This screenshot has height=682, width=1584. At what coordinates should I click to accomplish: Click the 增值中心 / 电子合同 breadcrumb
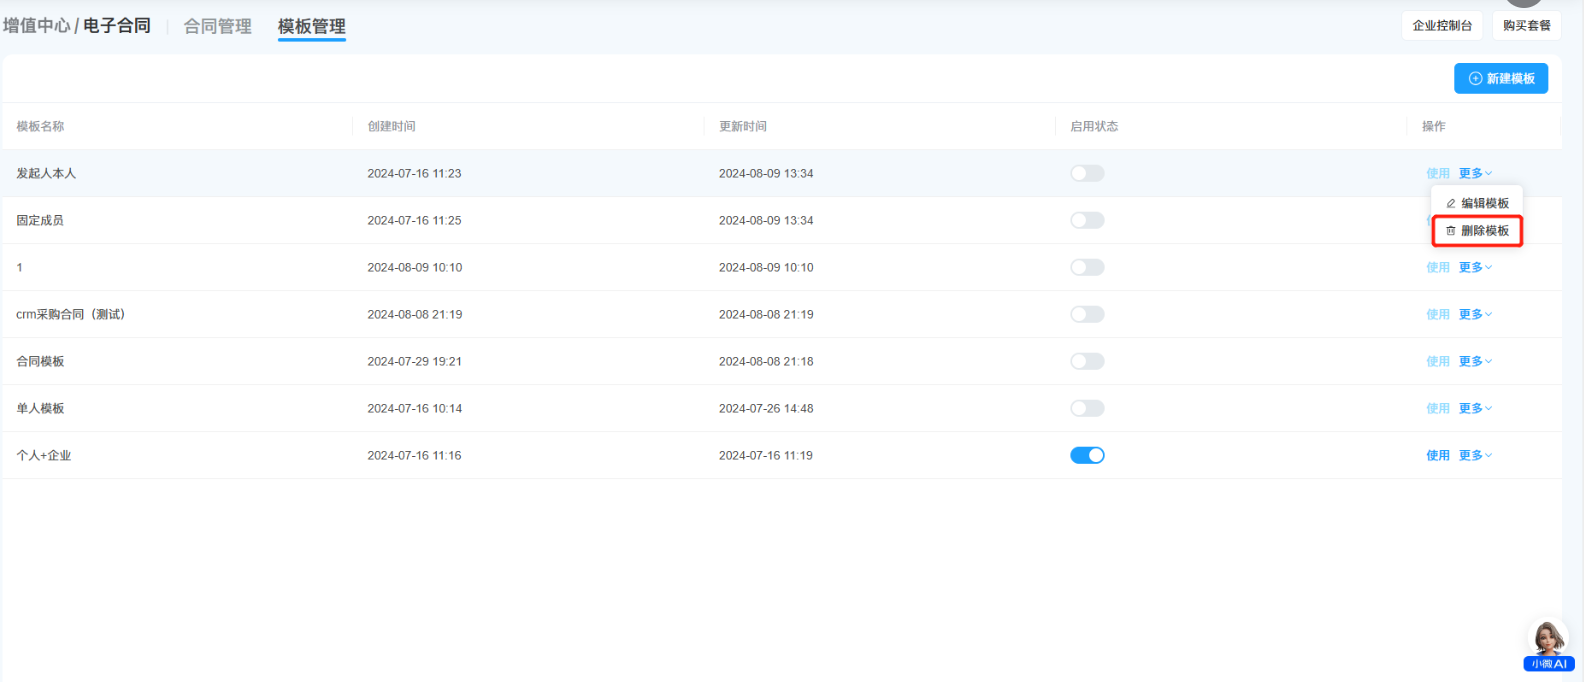tap(77, 25)
